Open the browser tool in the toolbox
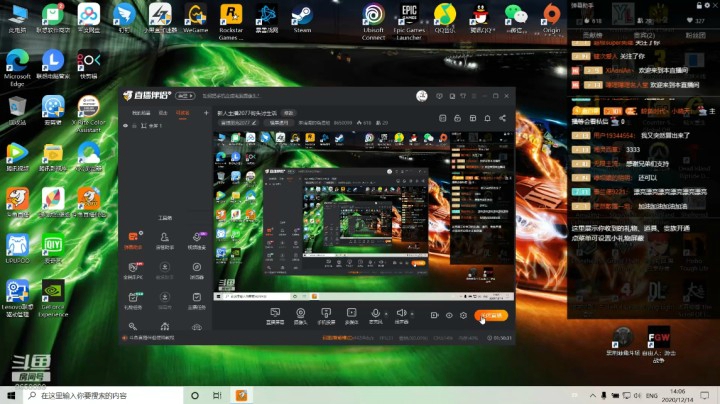Viewport: 720px width, 404px height. click(x=197, y=271)
